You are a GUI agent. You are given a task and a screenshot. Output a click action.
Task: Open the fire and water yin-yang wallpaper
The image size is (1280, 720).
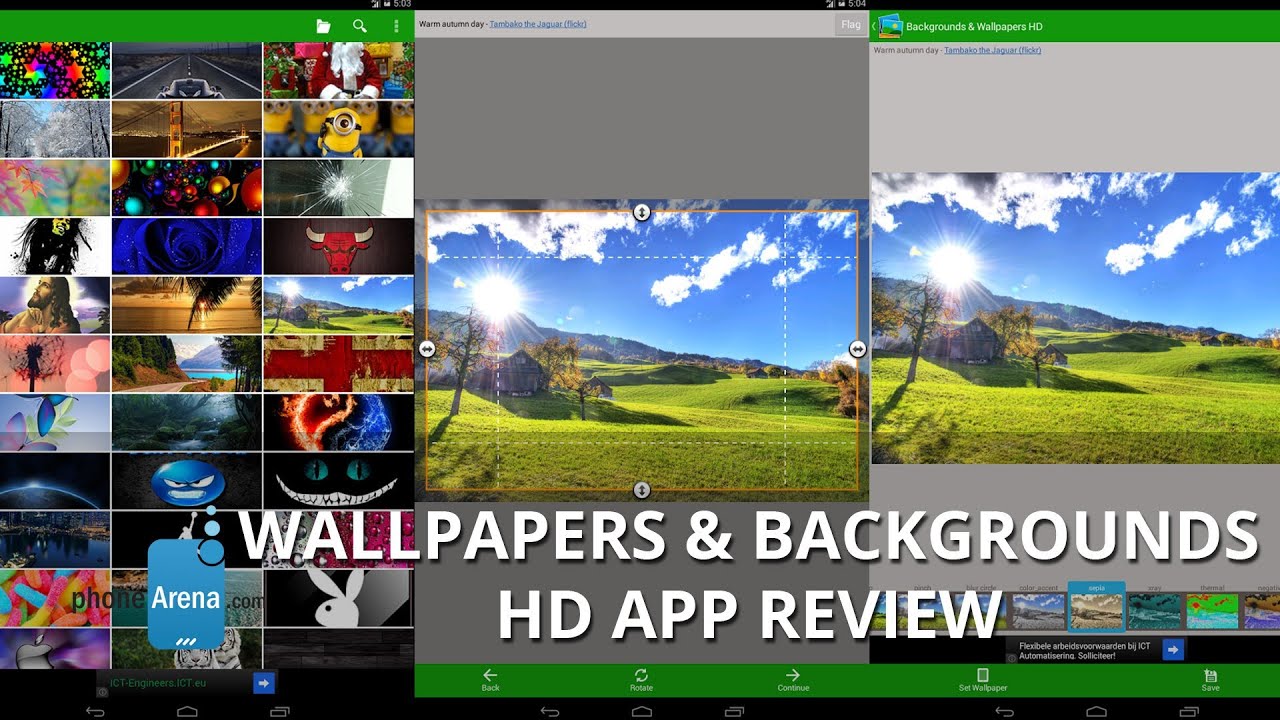338,422
